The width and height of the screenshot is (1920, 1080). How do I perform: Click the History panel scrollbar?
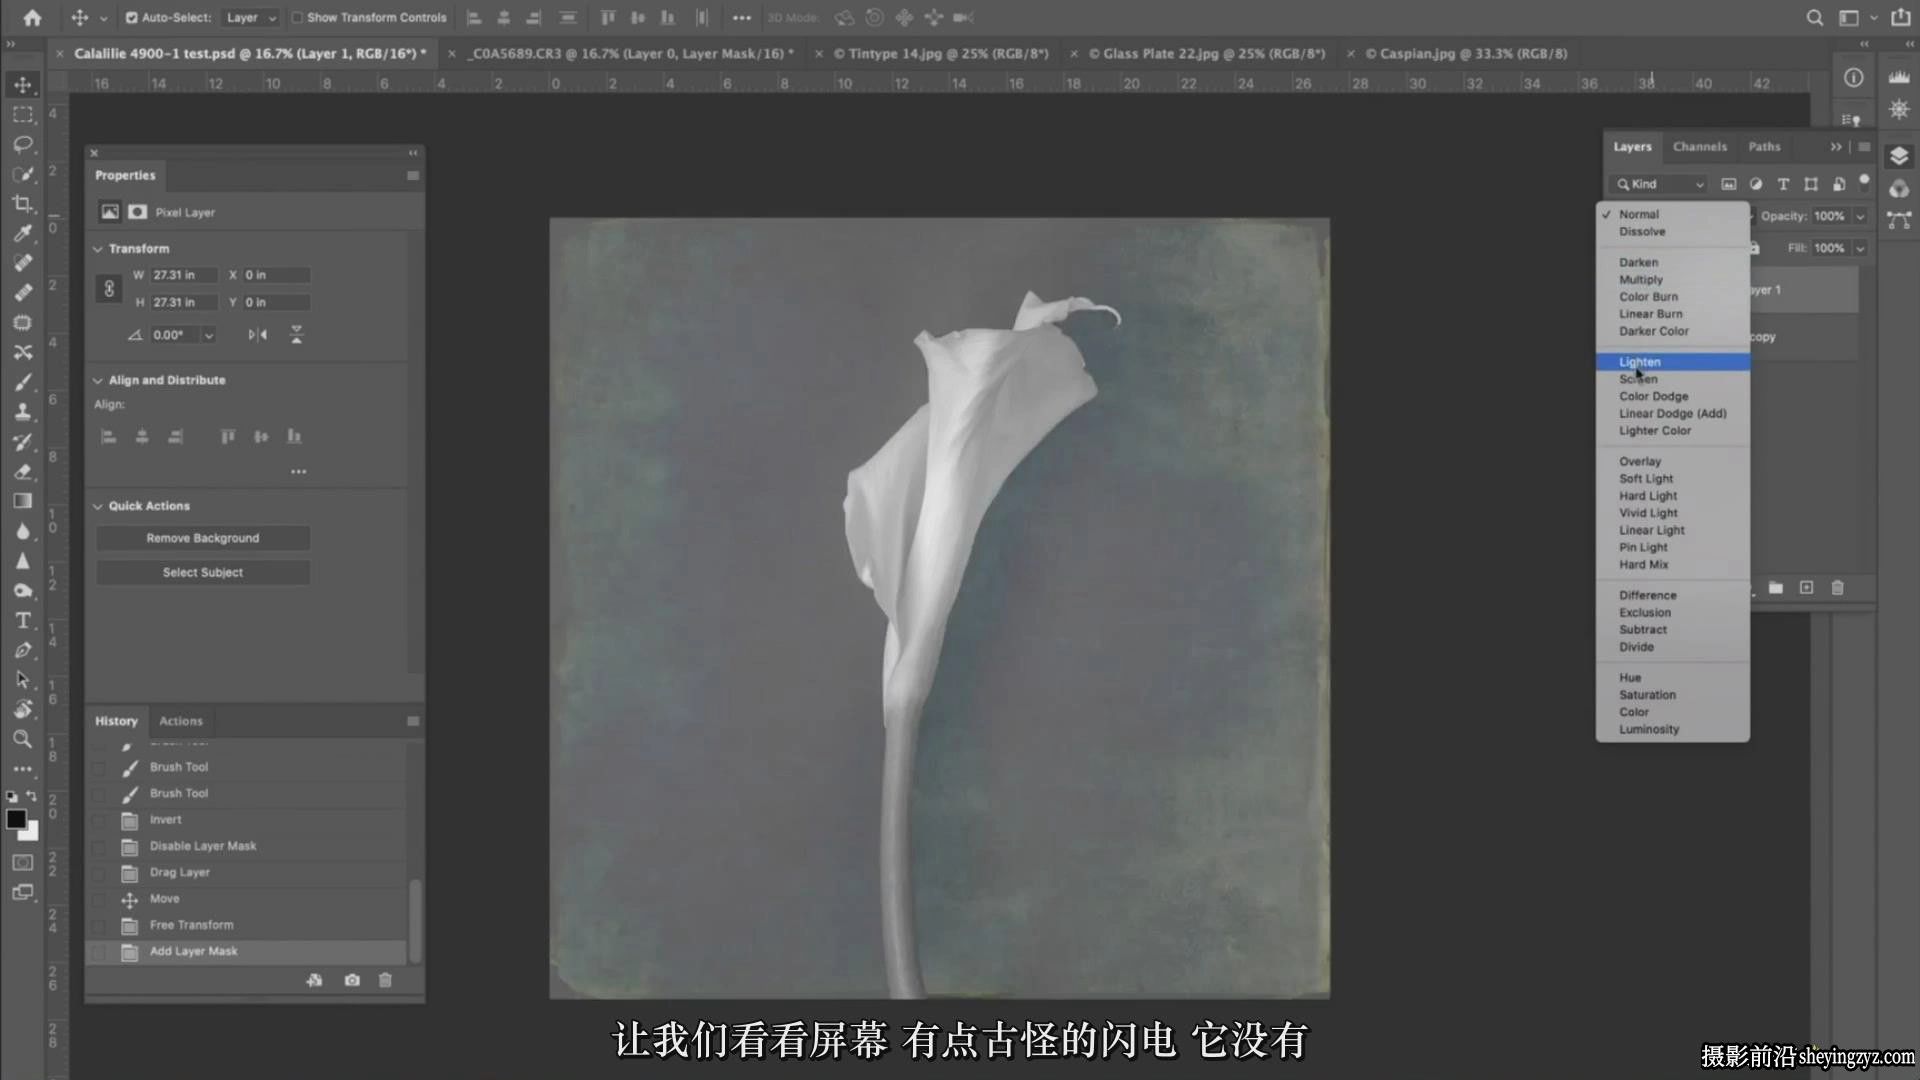click(415, 921)
